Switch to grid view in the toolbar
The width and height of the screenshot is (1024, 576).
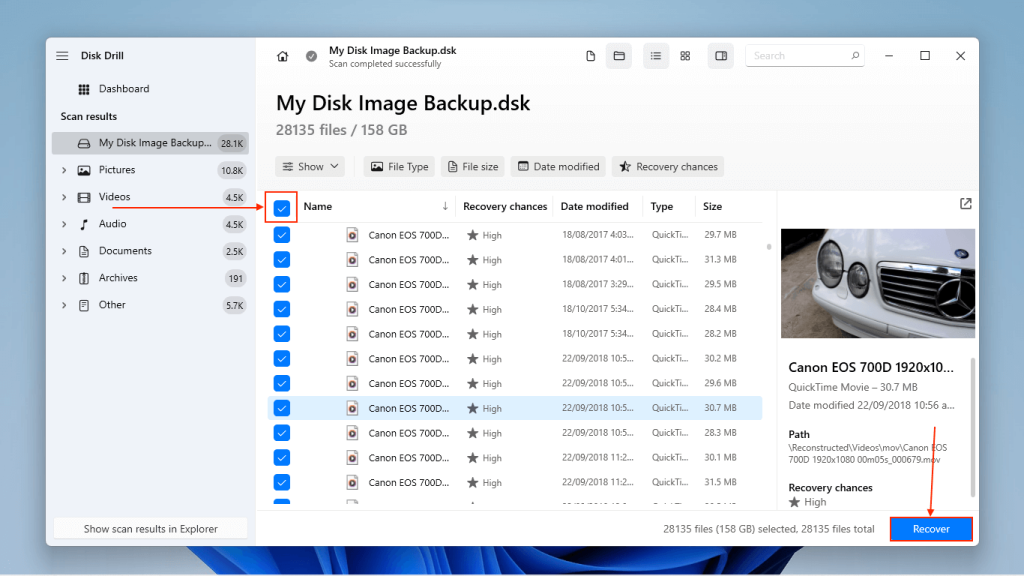(x=685, y=56)
